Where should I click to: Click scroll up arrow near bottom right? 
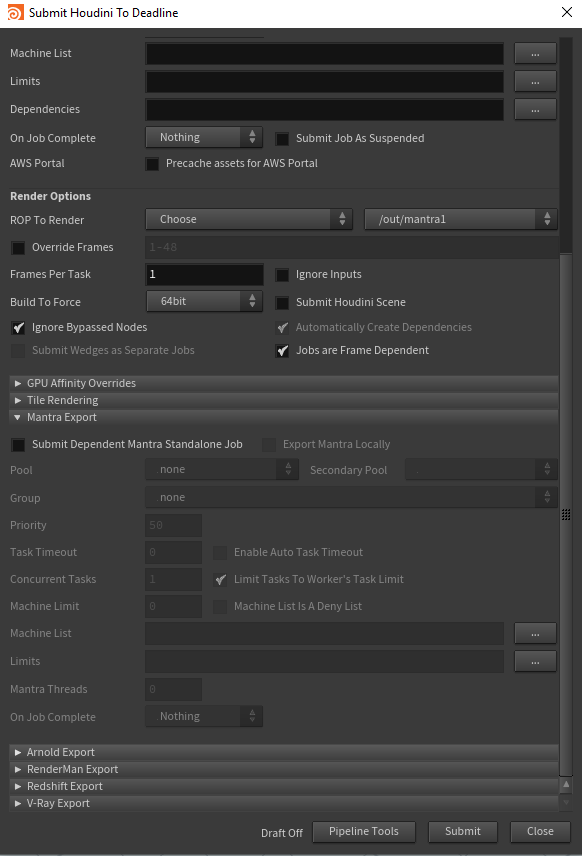(566, 784)
